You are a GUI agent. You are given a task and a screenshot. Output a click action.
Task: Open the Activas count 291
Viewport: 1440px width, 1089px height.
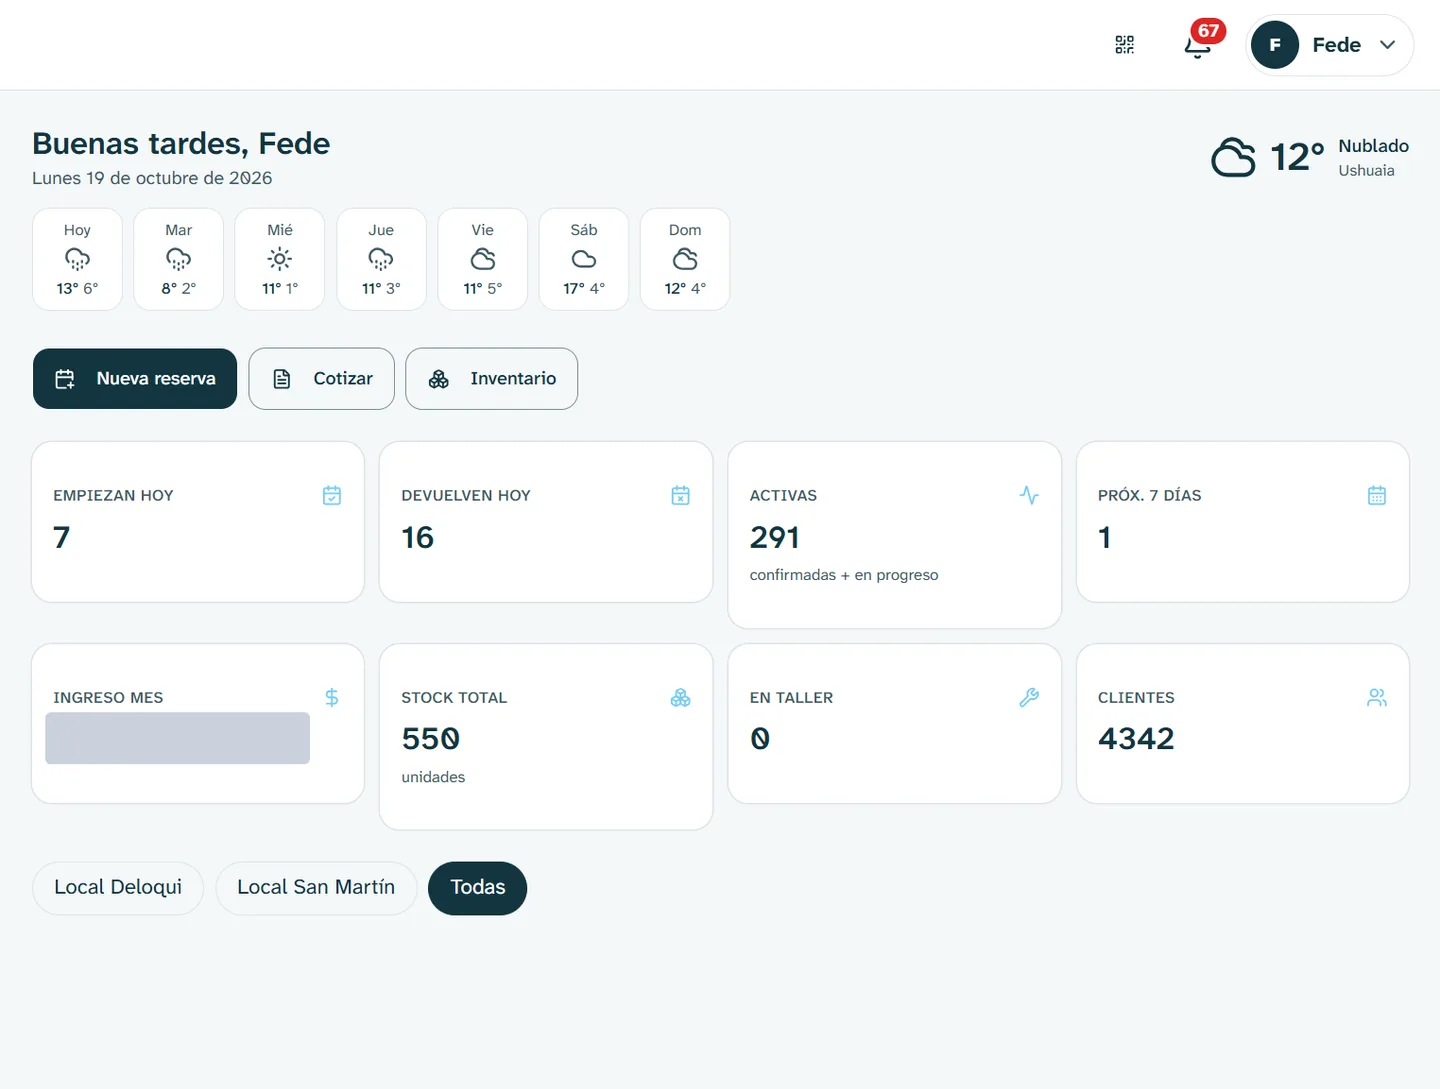coord(775,538)
